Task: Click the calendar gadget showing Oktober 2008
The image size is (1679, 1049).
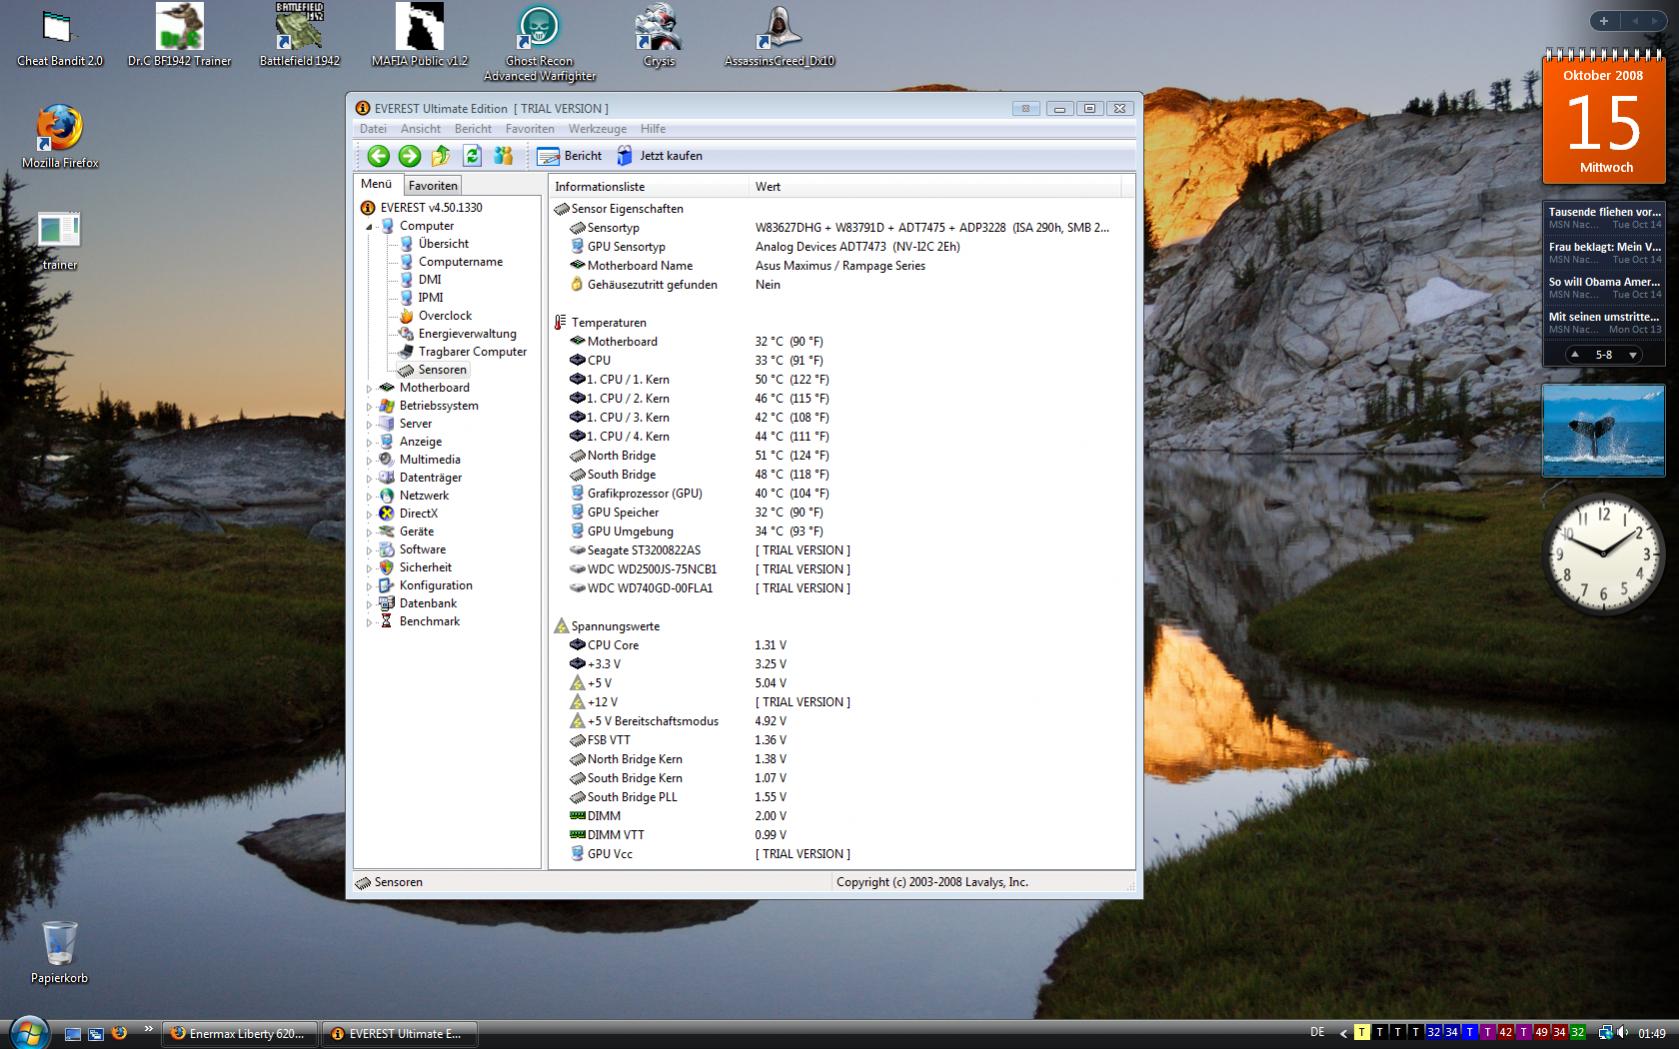Action: [x=1604, y=119]
